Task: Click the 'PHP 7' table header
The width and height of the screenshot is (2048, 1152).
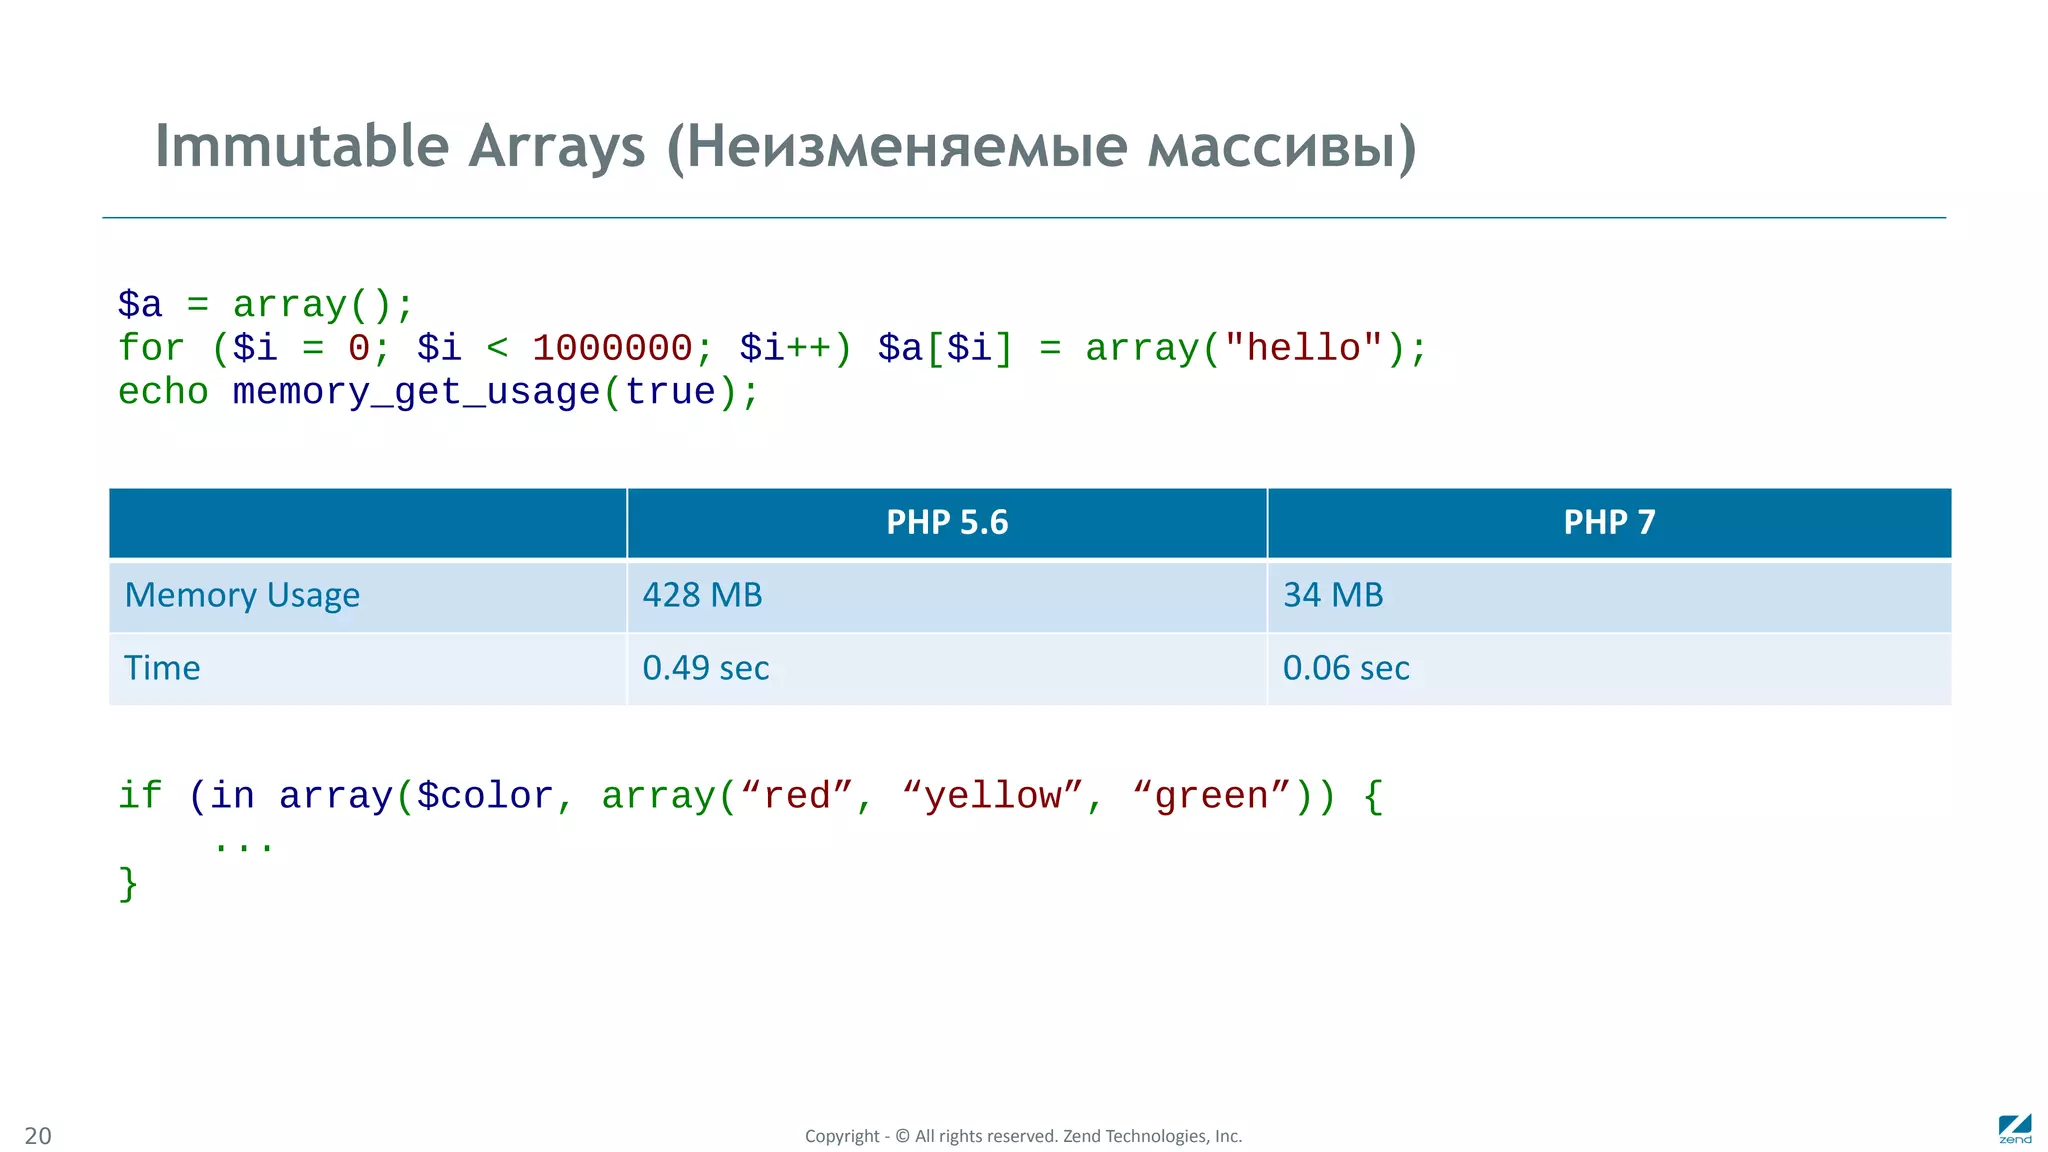Action: click(1609, 523)
